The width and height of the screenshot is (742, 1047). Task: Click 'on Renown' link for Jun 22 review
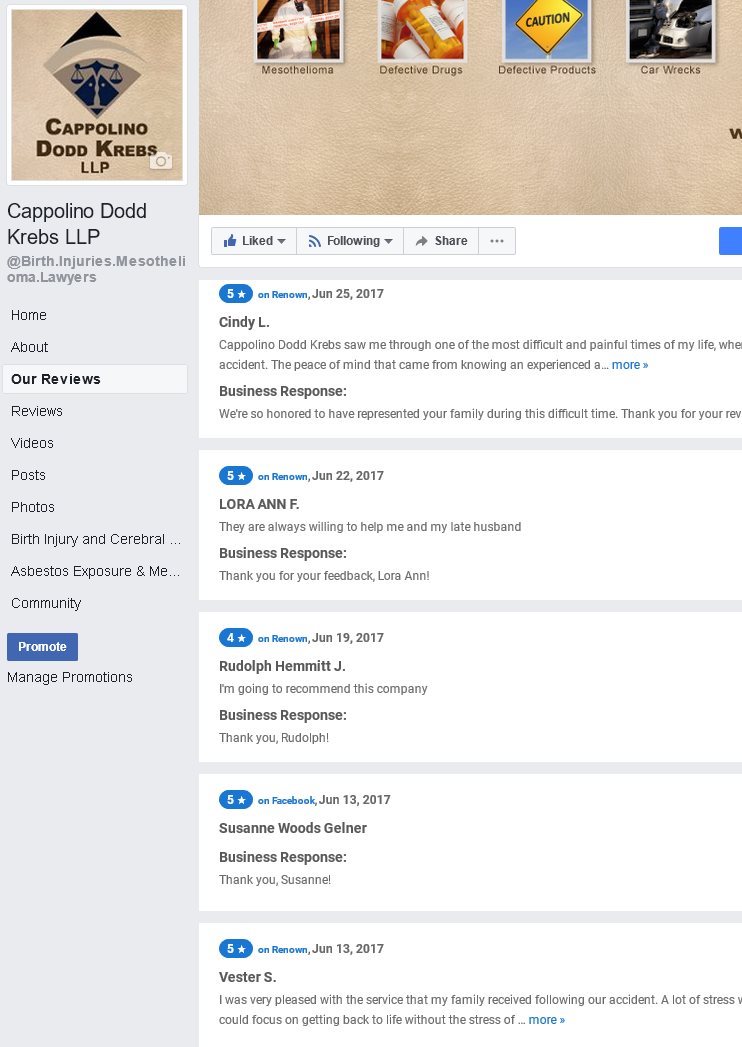[283, 477]
